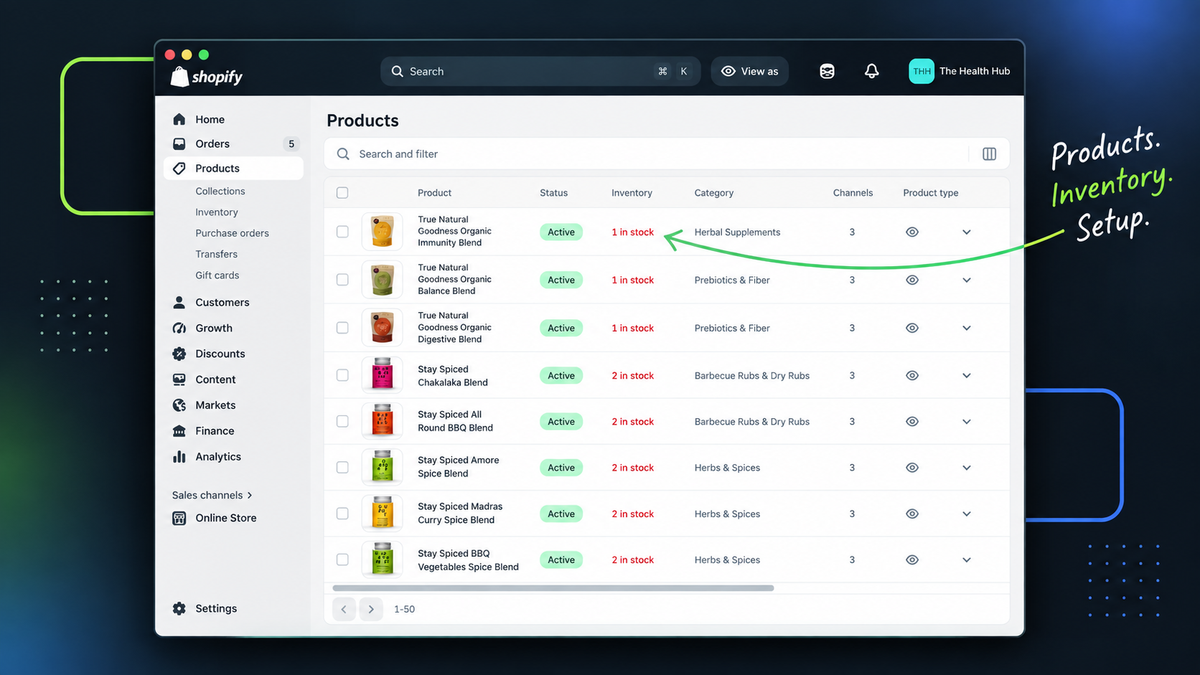Click the Inventory column header

point(632,193)
